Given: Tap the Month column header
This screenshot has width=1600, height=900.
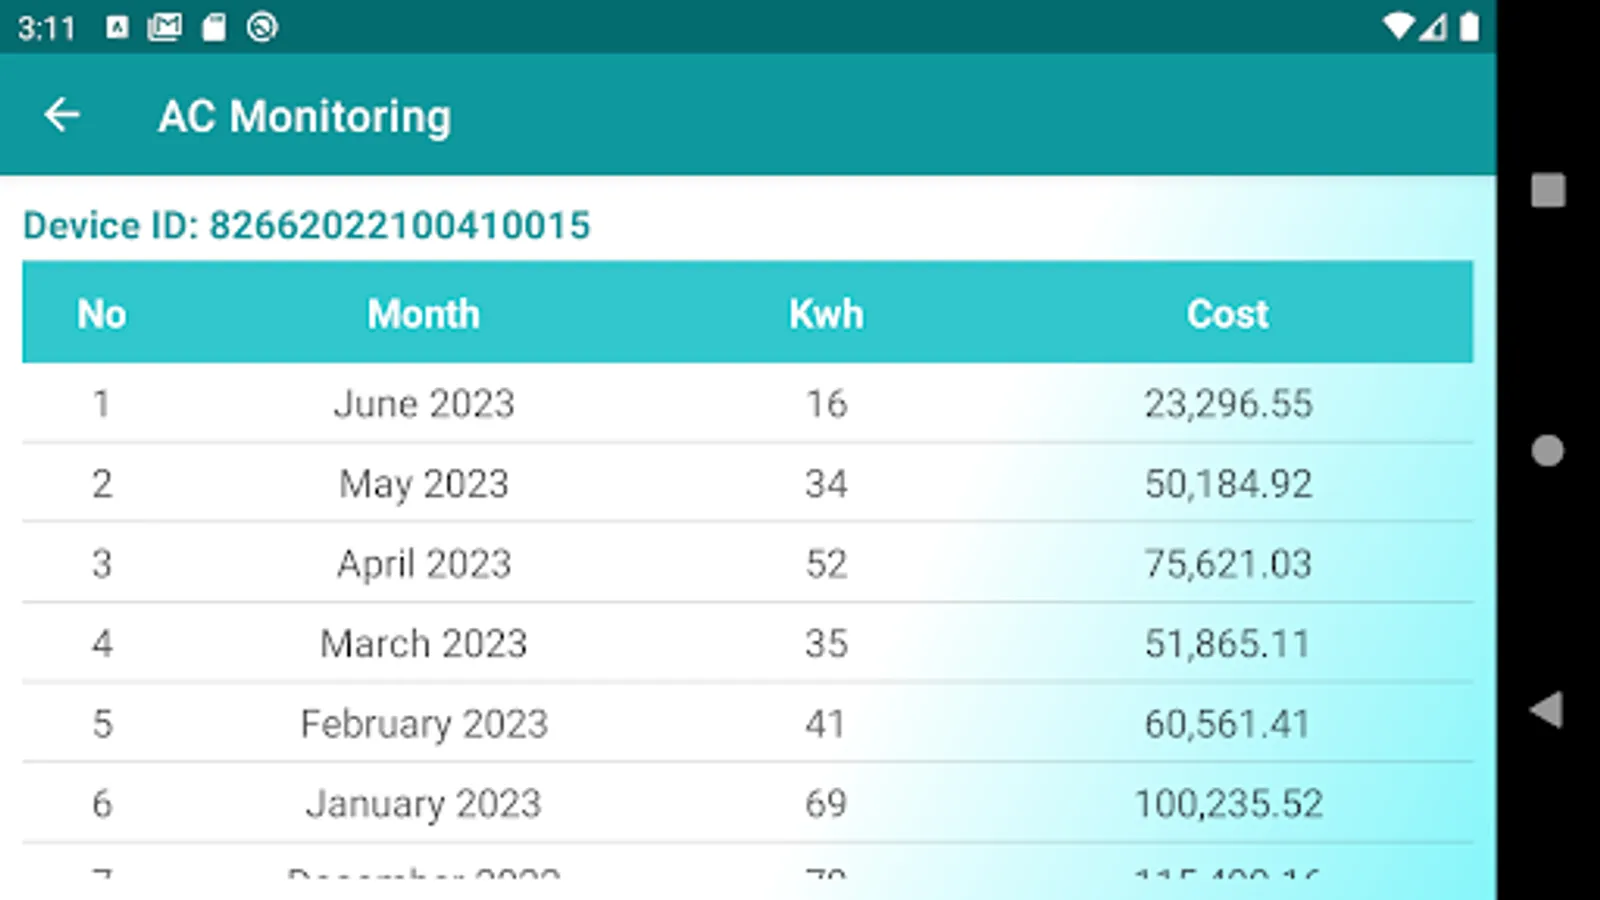Looking at the screenshot, I should click(x=423, y=314).
